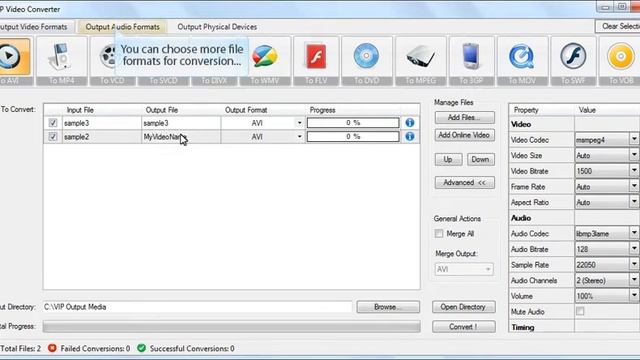Collapse settings with Advanced << button
640x360 pixels.
(464, 182)
